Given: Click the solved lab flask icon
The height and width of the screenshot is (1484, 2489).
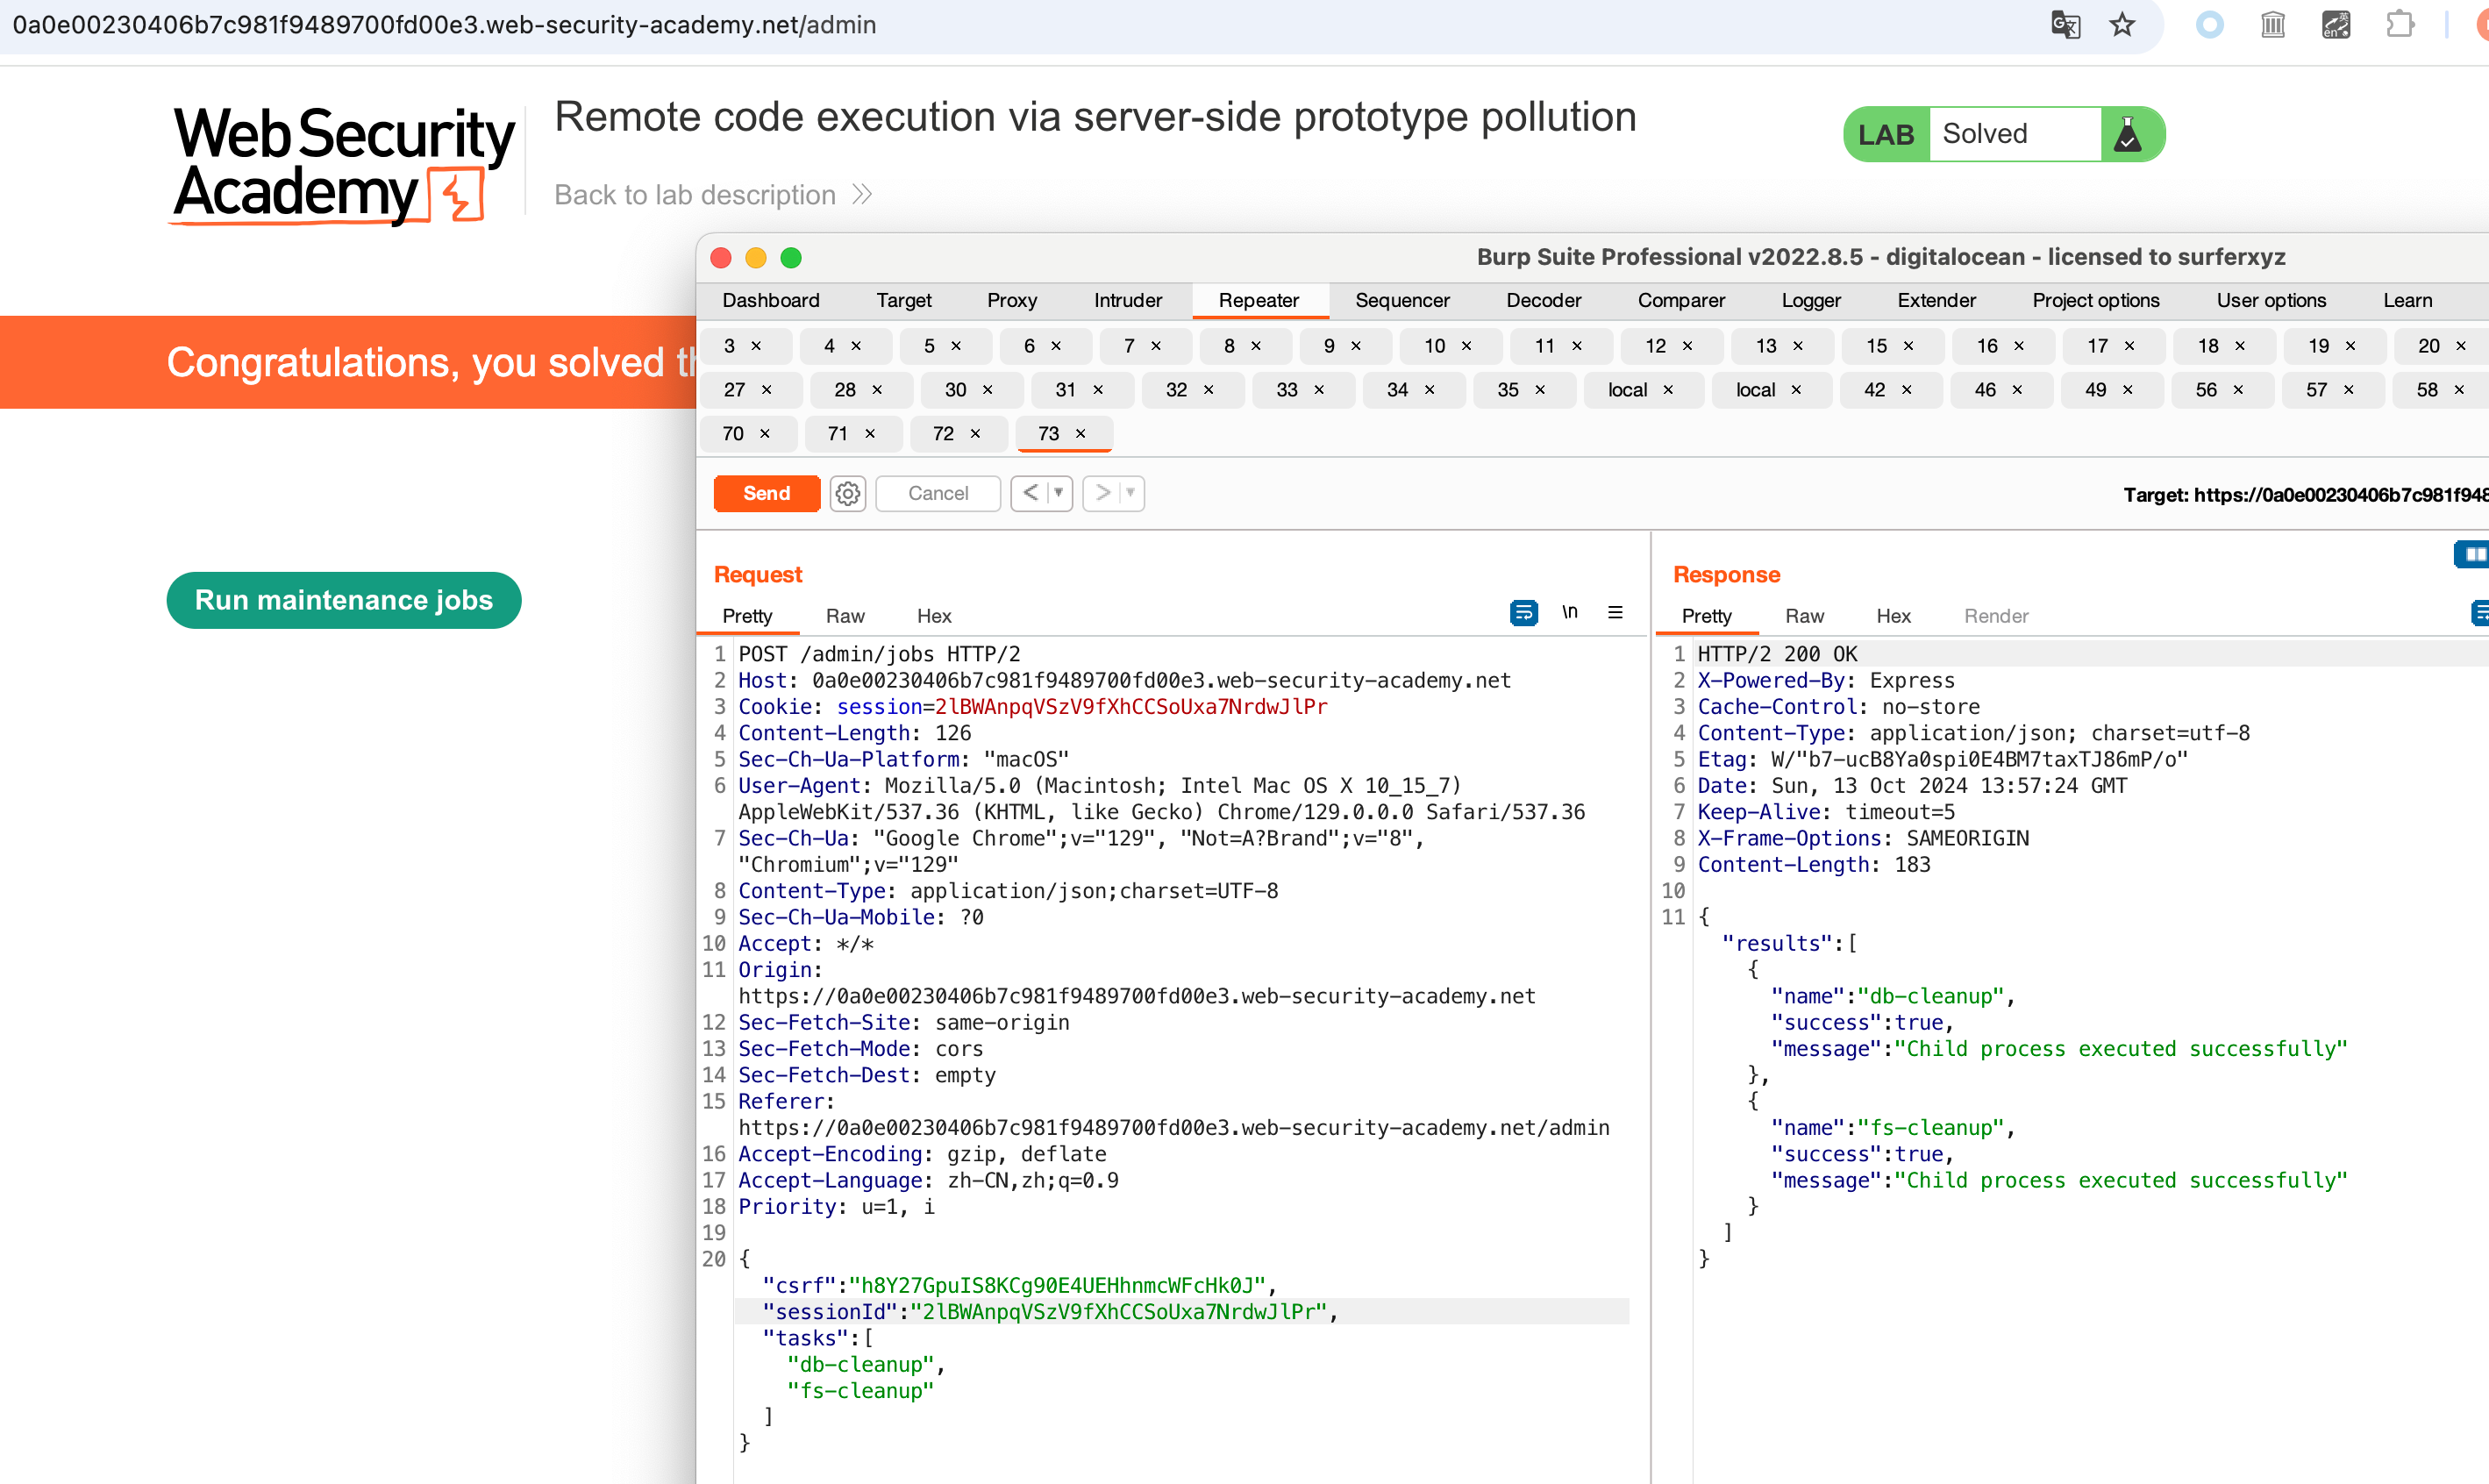Looking at the screenshot, I should (x=2128, y=133).
